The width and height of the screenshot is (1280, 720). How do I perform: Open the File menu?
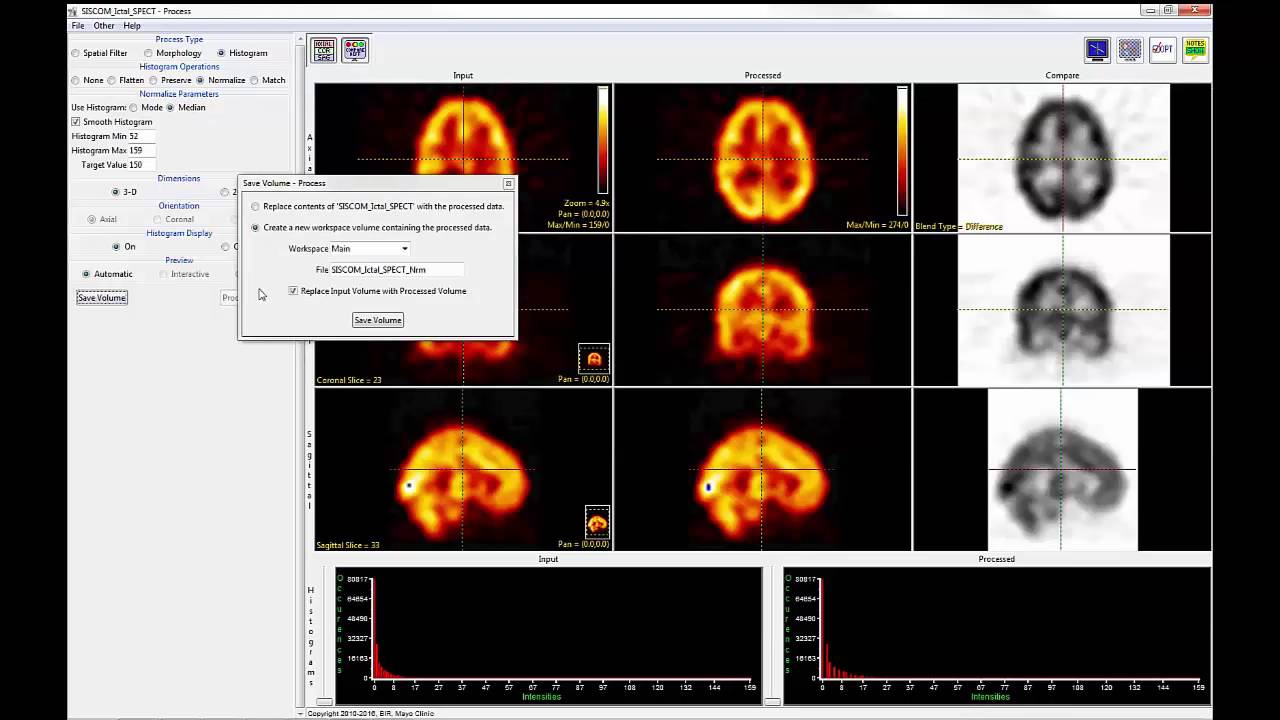pos(78,25)
